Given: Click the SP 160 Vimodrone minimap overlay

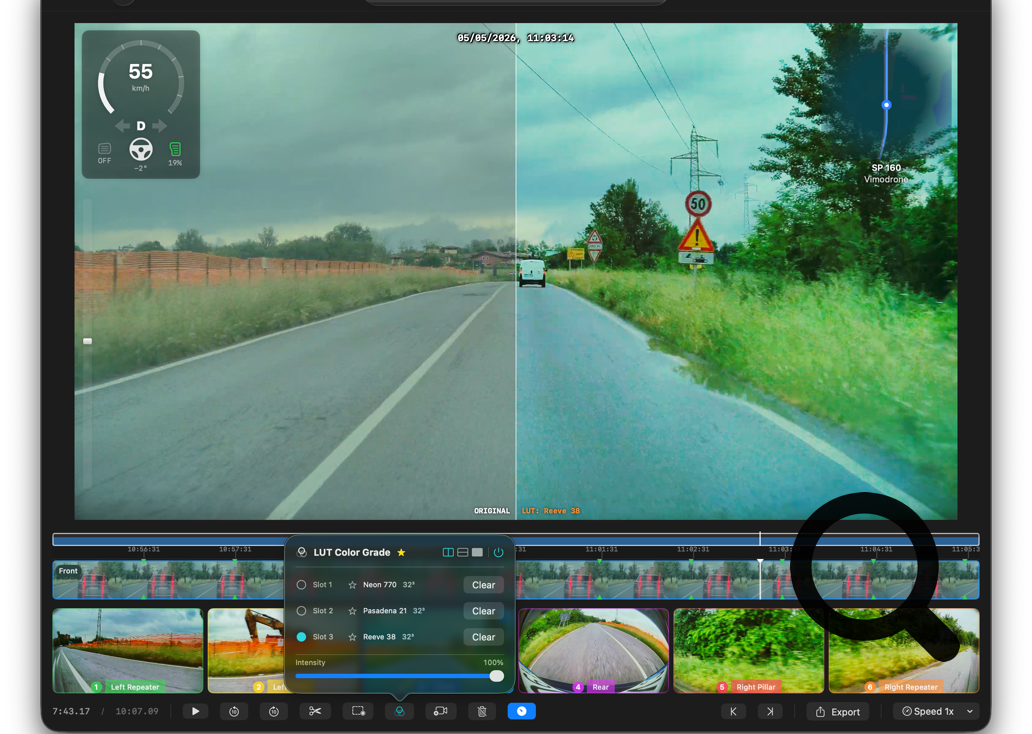Looking at the screenshot, I should click(x=886, y=109).
